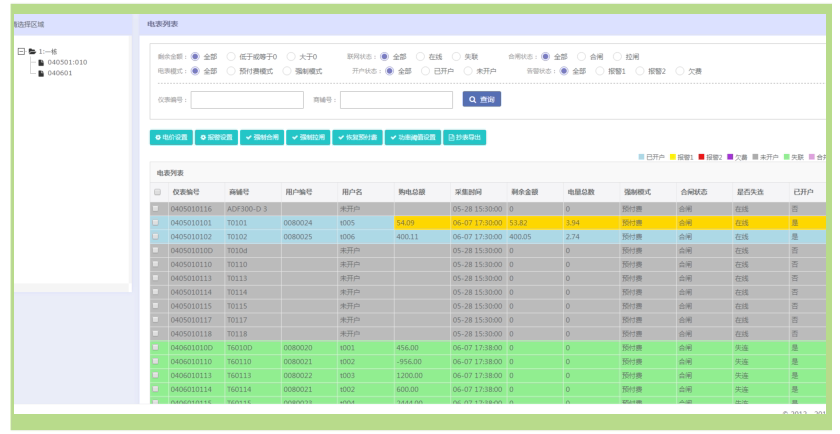This screenshot has width=840, height=434.
Task: Choose 在线 network status radio
Action: (421, 56)
